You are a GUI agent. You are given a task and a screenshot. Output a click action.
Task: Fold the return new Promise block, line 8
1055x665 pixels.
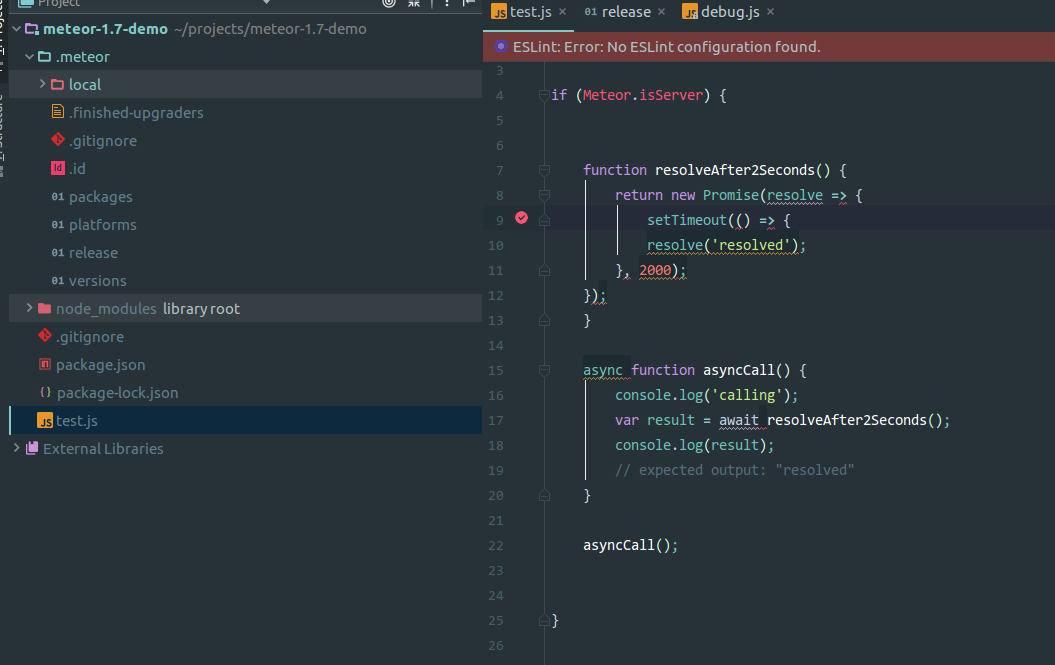pyautogui.click(x=544, y=195)
